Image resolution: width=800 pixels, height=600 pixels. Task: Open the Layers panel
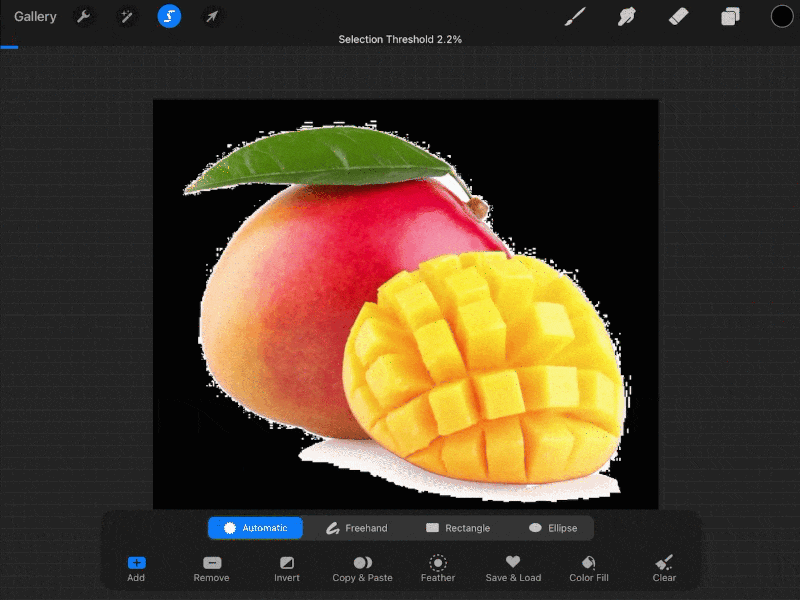point(730,16)
